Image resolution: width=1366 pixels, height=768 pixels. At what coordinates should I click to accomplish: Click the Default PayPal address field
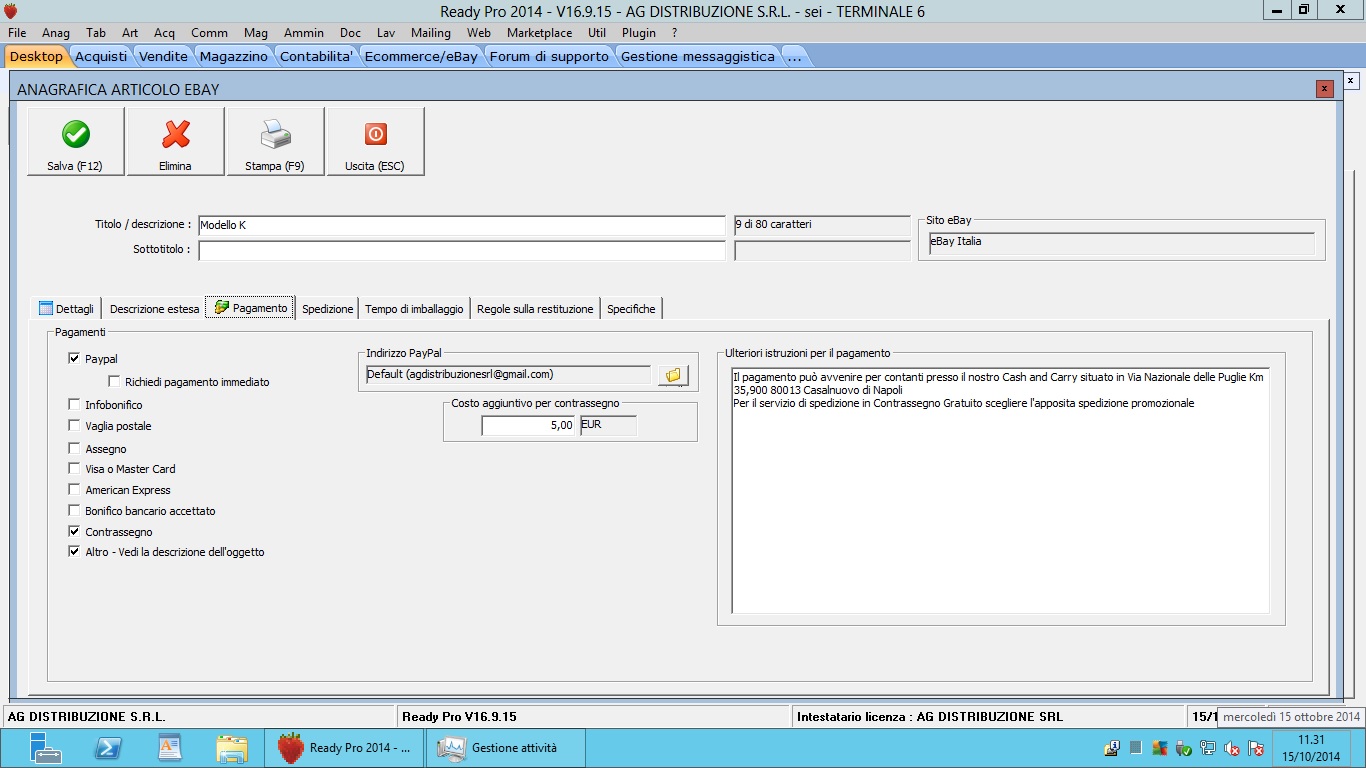tap(508, 375)
